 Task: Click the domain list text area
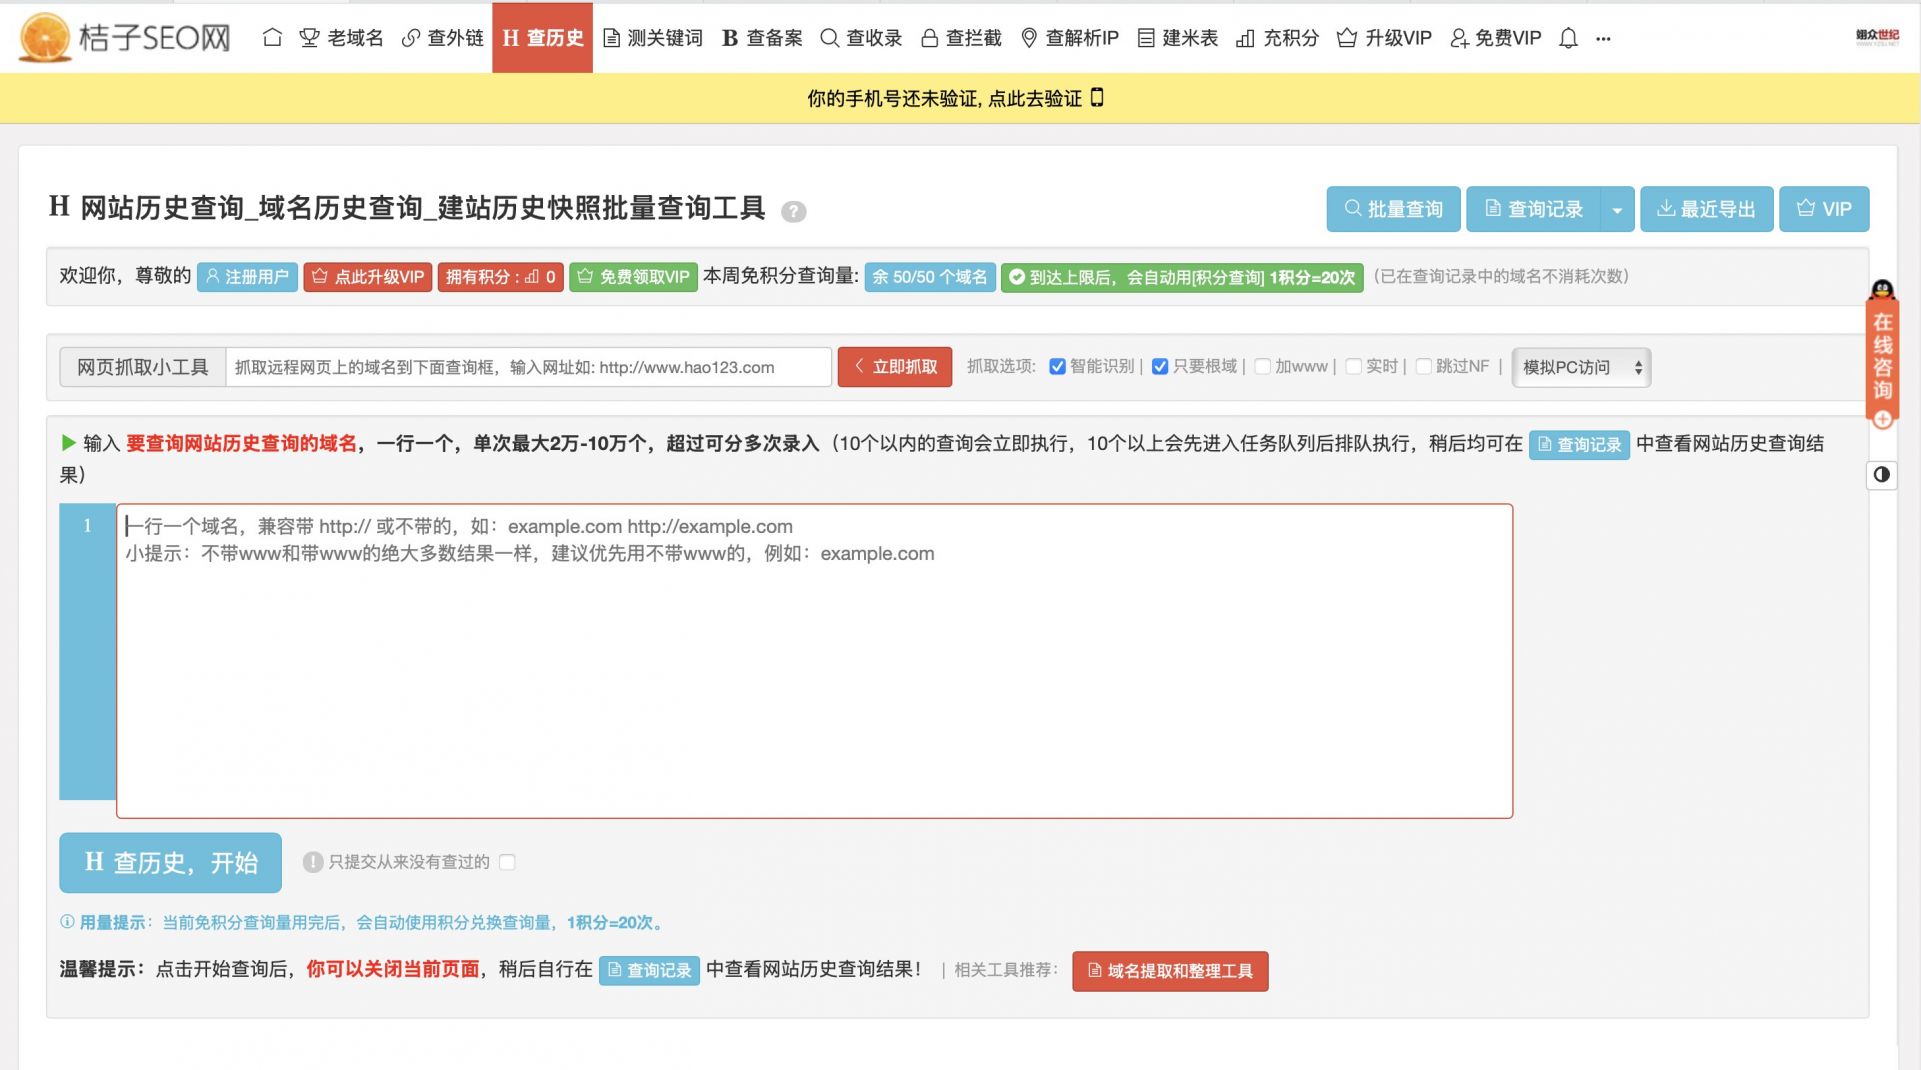point(814,661)
